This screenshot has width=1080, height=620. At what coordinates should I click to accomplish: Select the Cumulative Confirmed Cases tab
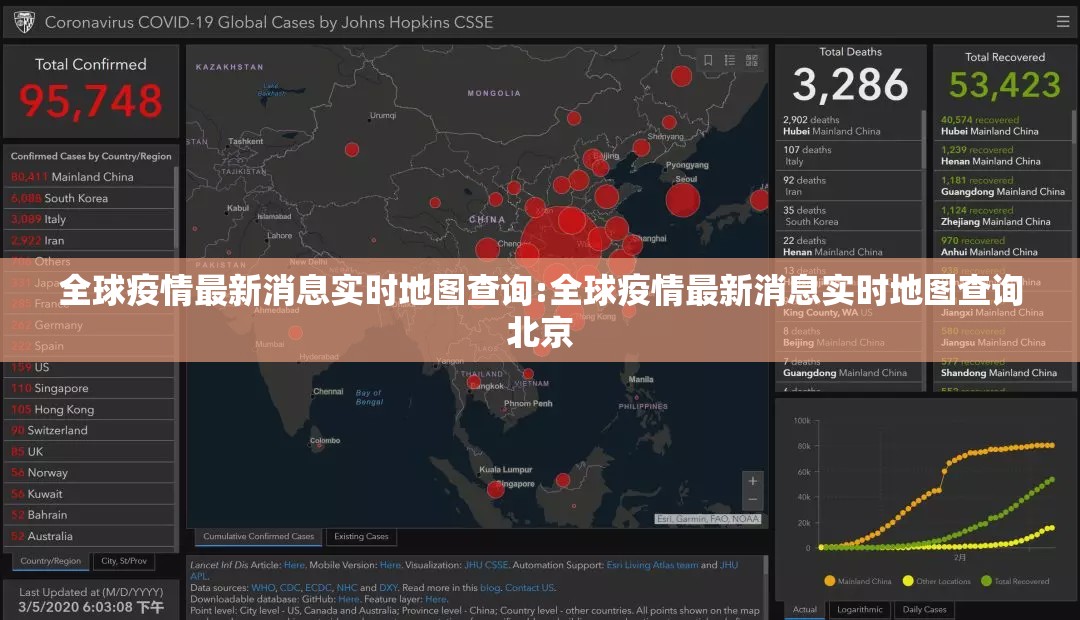[x=258, y=537]
